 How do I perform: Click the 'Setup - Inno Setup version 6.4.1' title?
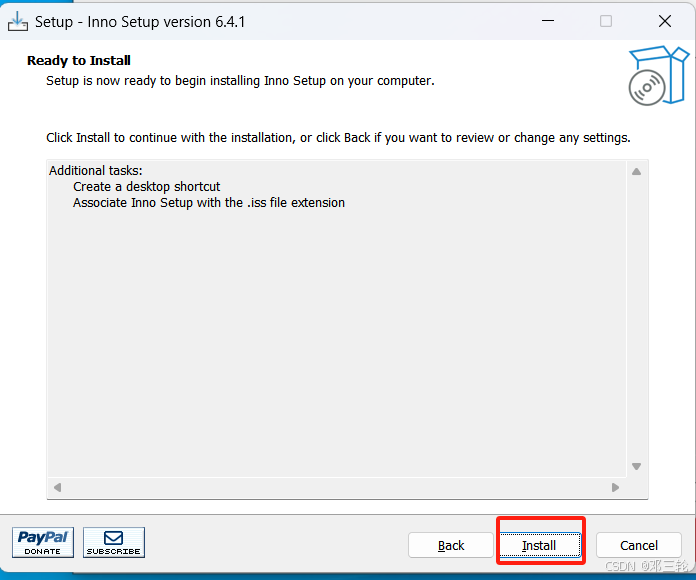[140, 22]
